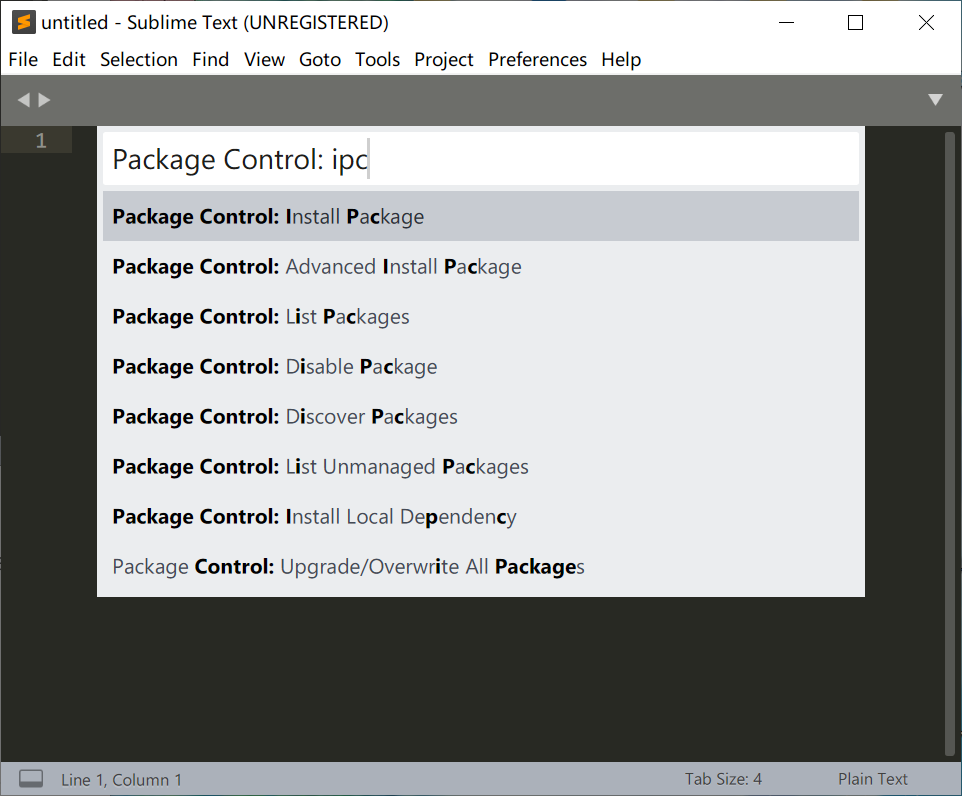Open the Tools menu
This screenshot has width=962, height=796.
[x=377, y=59]
